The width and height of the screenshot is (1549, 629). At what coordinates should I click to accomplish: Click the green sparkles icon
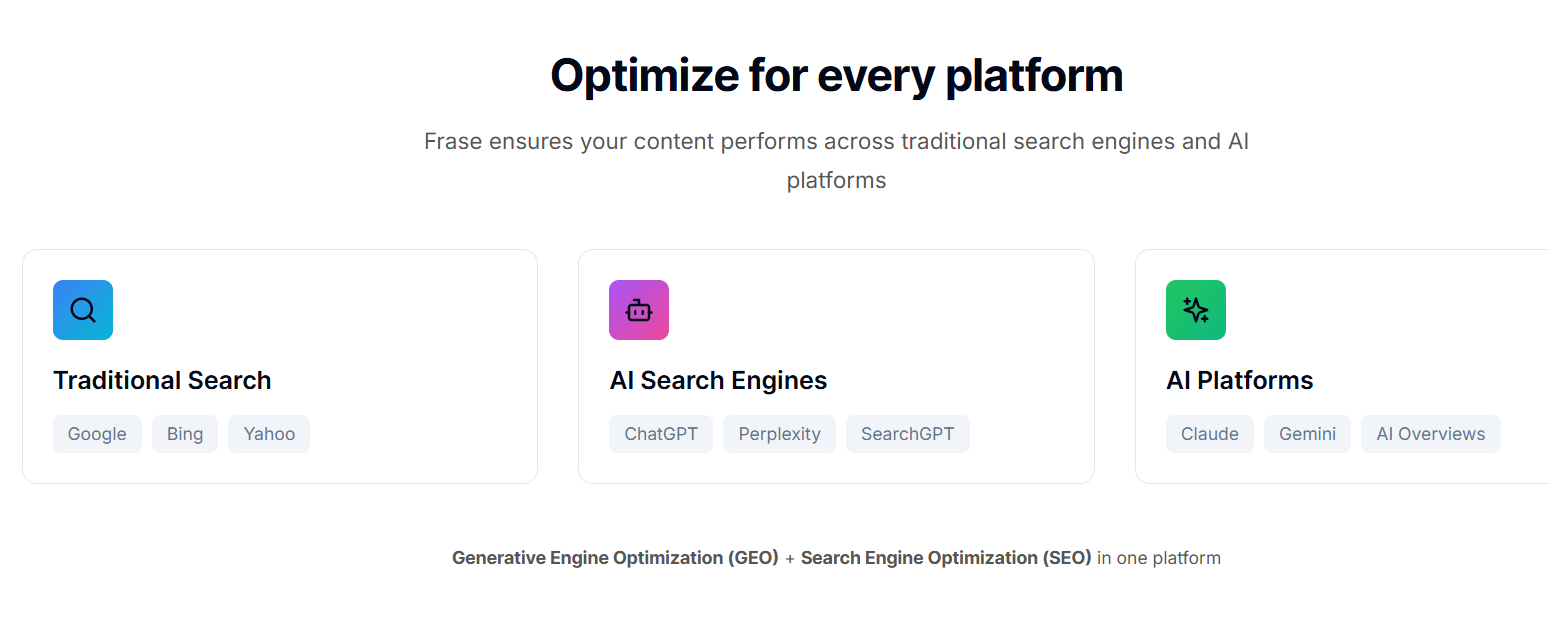pos(1196,310)
